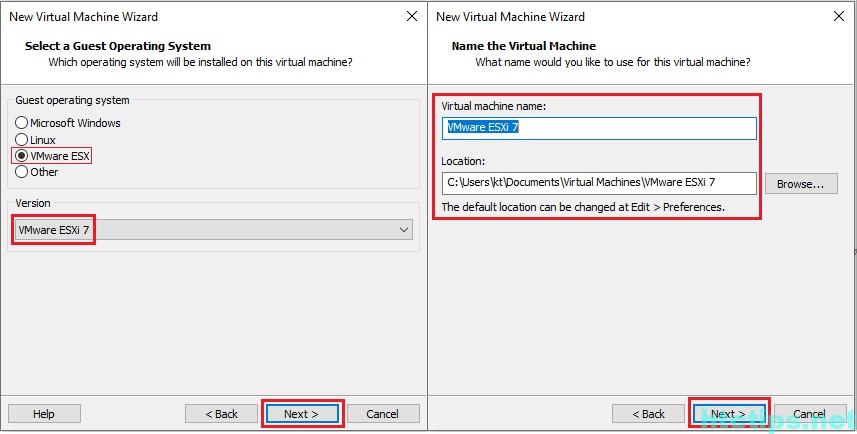857x434 pixels.
Task: Open the Browse... location dialog
Action: [801, 184]
